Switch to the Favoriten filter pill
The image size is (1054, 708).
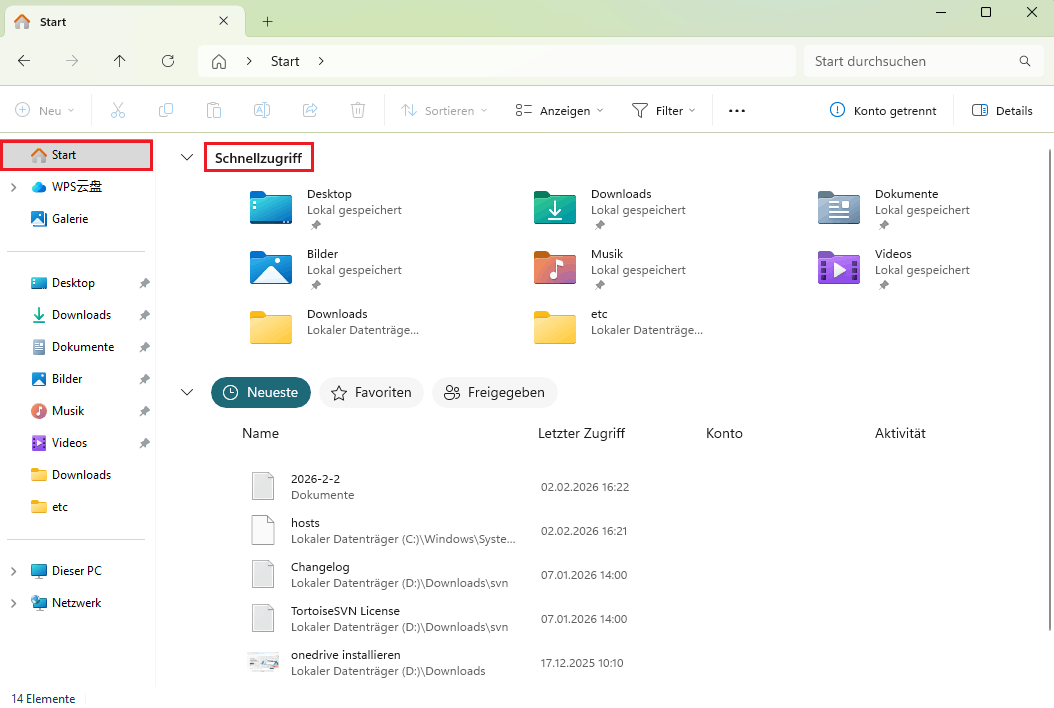pos(372,393)
